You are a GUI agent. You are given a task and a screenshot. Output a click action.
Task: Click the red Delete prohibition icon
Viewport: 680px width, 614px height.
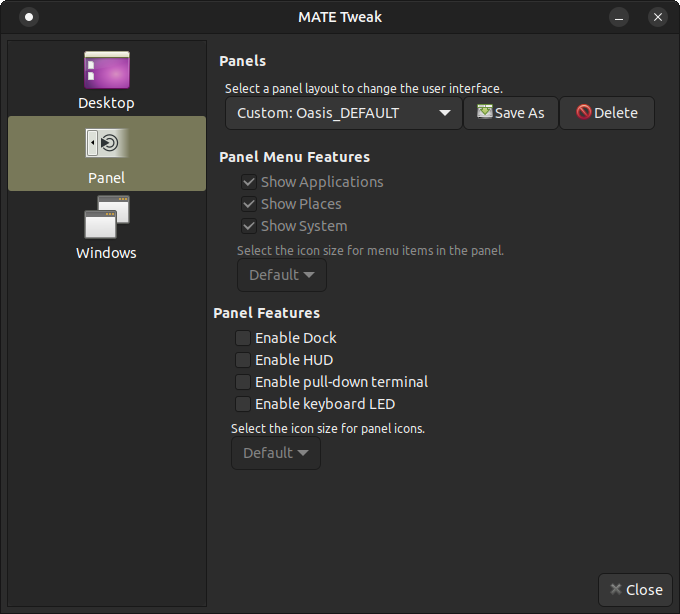tap(584, 113)
